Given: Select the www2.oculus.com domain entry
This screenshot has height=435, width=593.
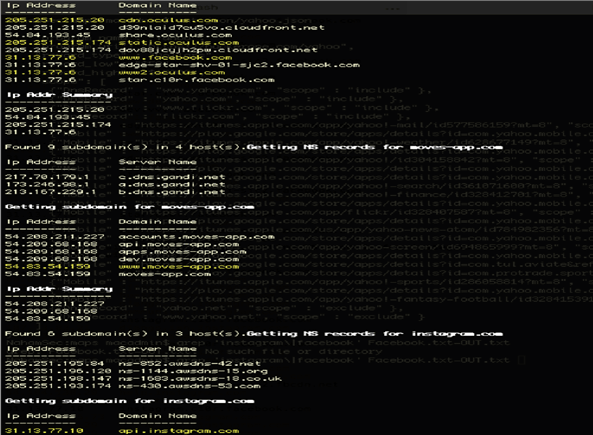Looking at the screenshot, I should tap(172, 72).
